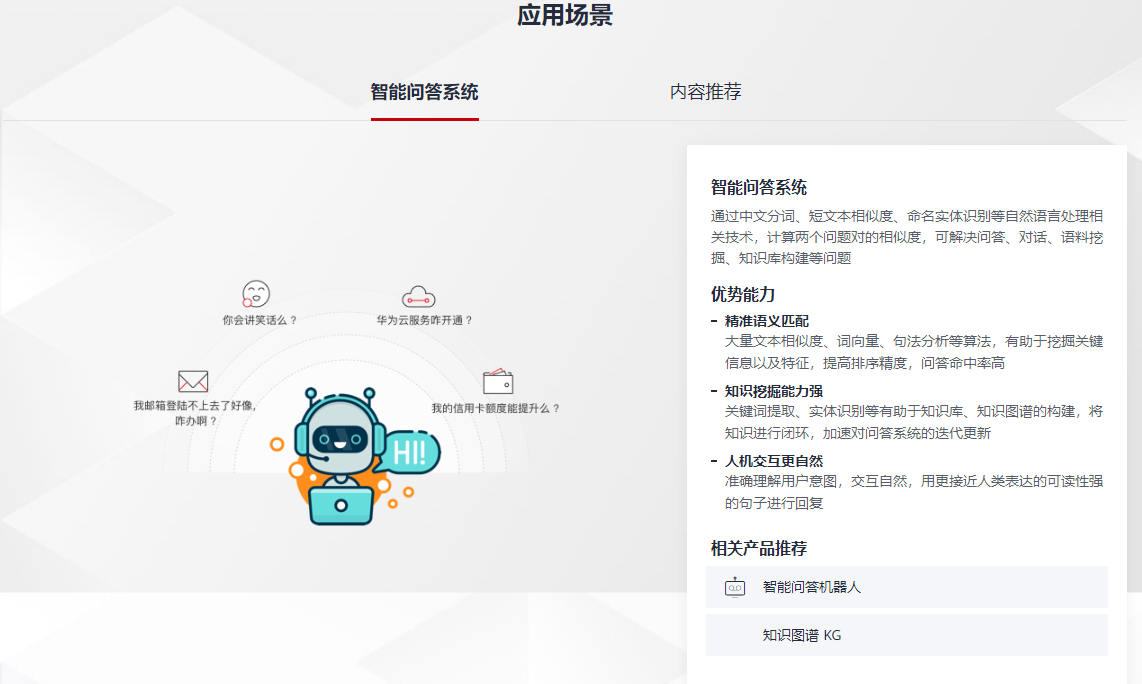Click the text 我的信用卡额度能提升么？
The height and width of the screenshot is (684, 1142).
496,408
